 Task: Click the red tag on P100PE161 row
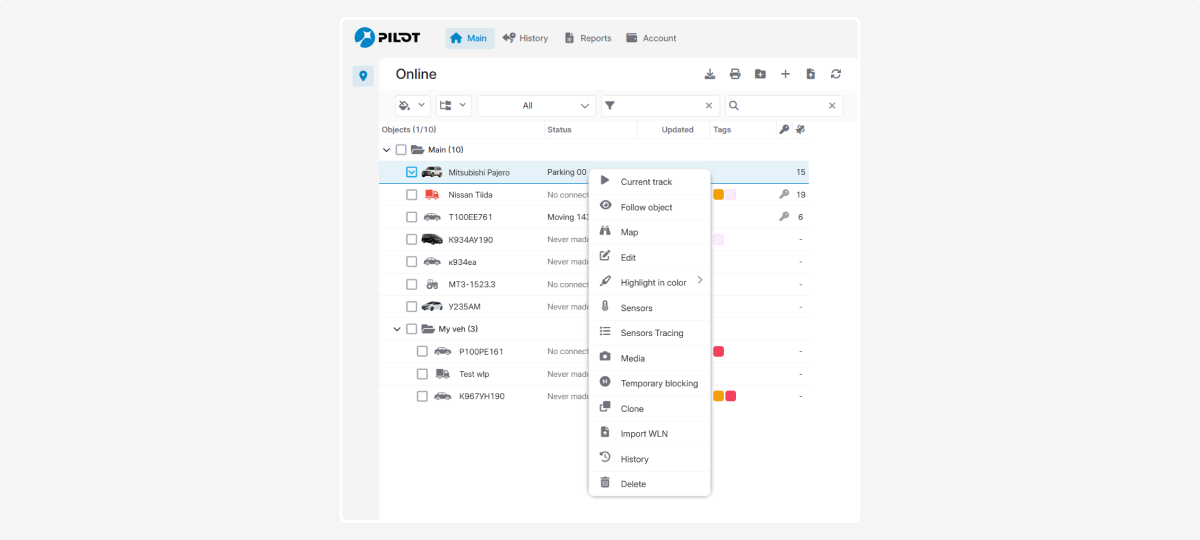pyautogui.click(x=718, y=351)
